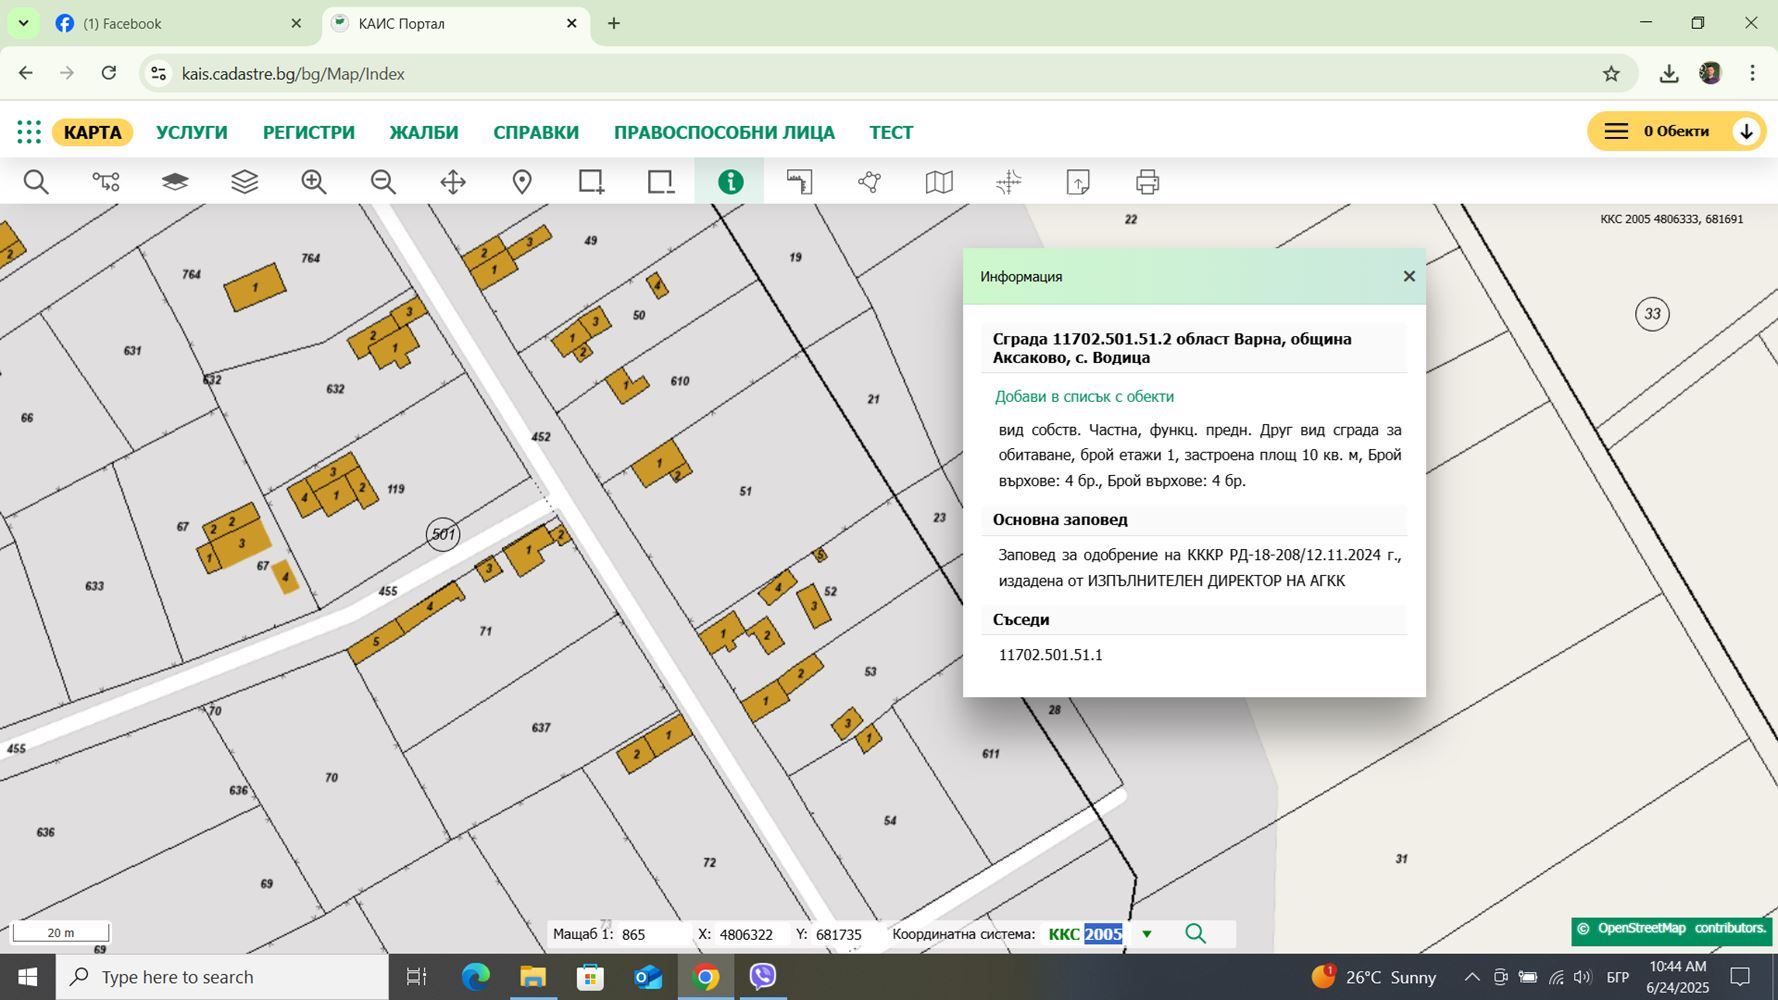The width and height of the screenshot is (1778, 1000).
Task: Select neighbor 11702.501.51.1 text
Action: (x=1050, y=655)
